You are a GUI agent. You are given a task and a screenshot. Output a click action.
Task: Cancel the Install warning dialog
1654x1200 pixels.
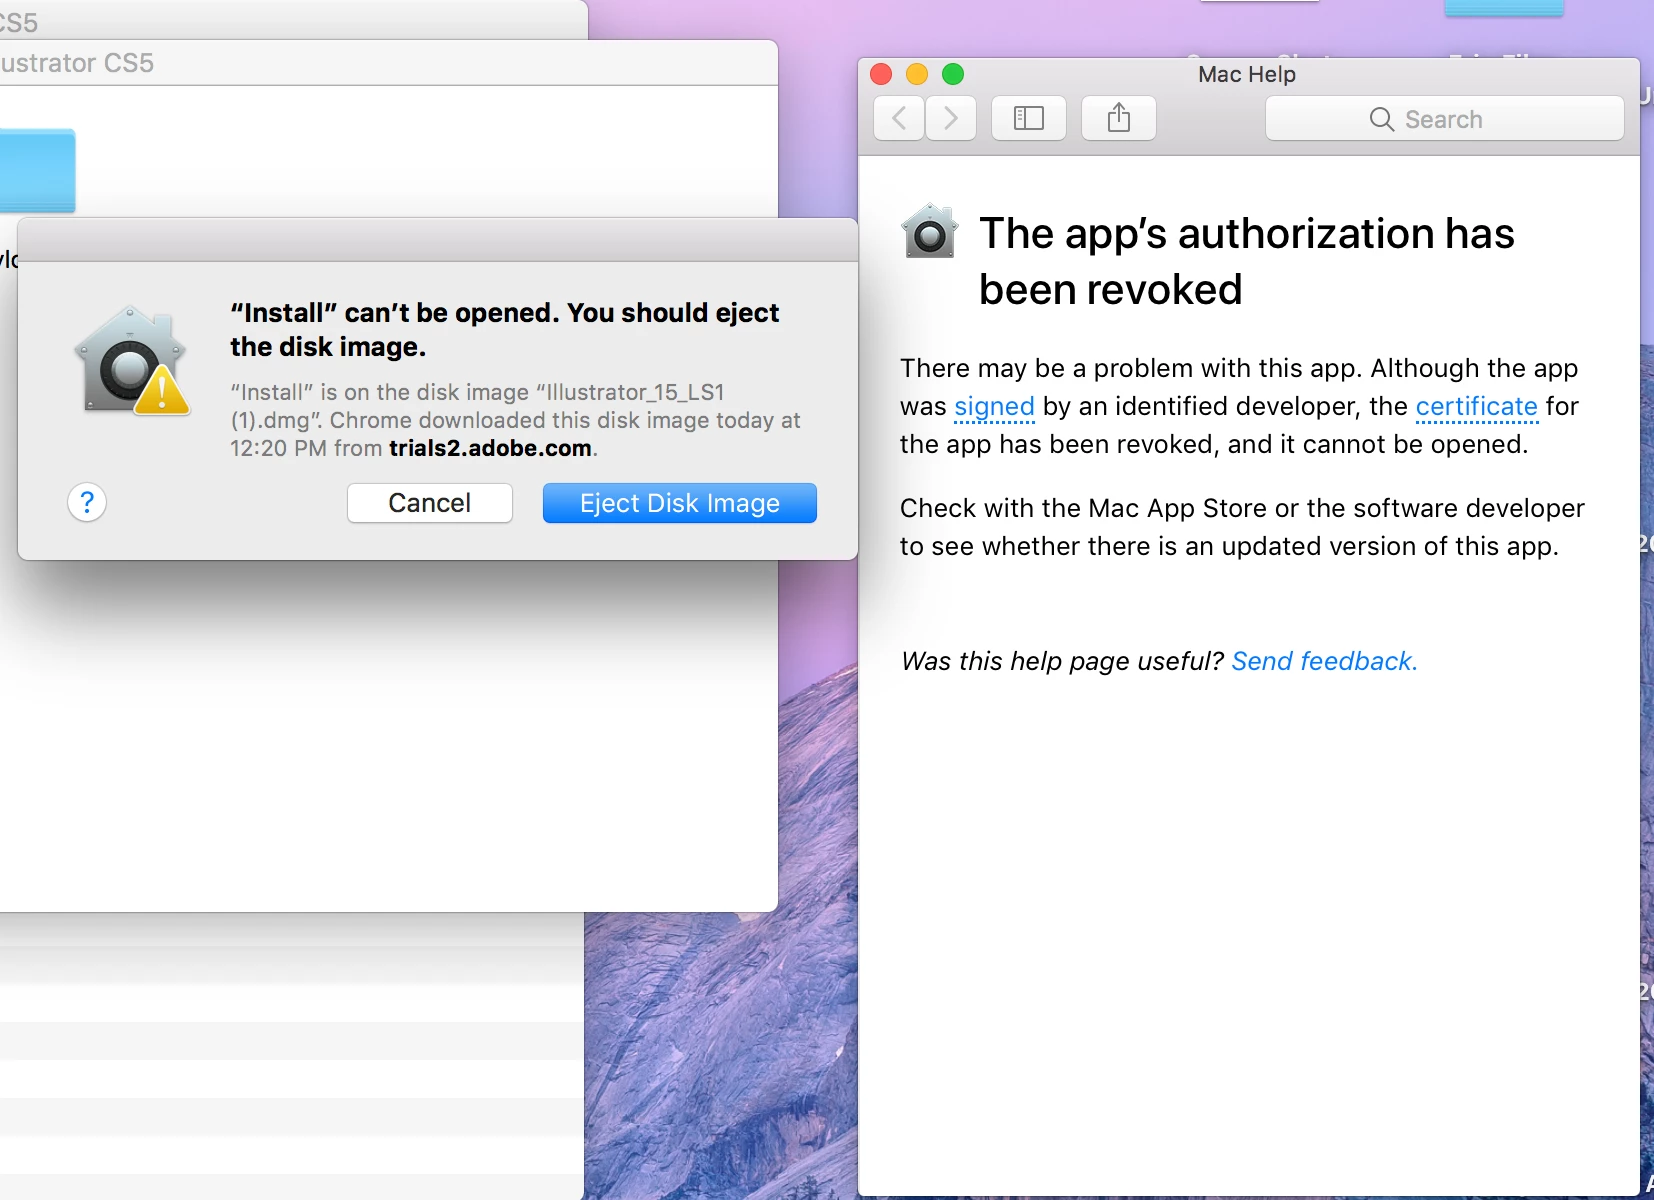pyautogui.click(x=430, y=503)
